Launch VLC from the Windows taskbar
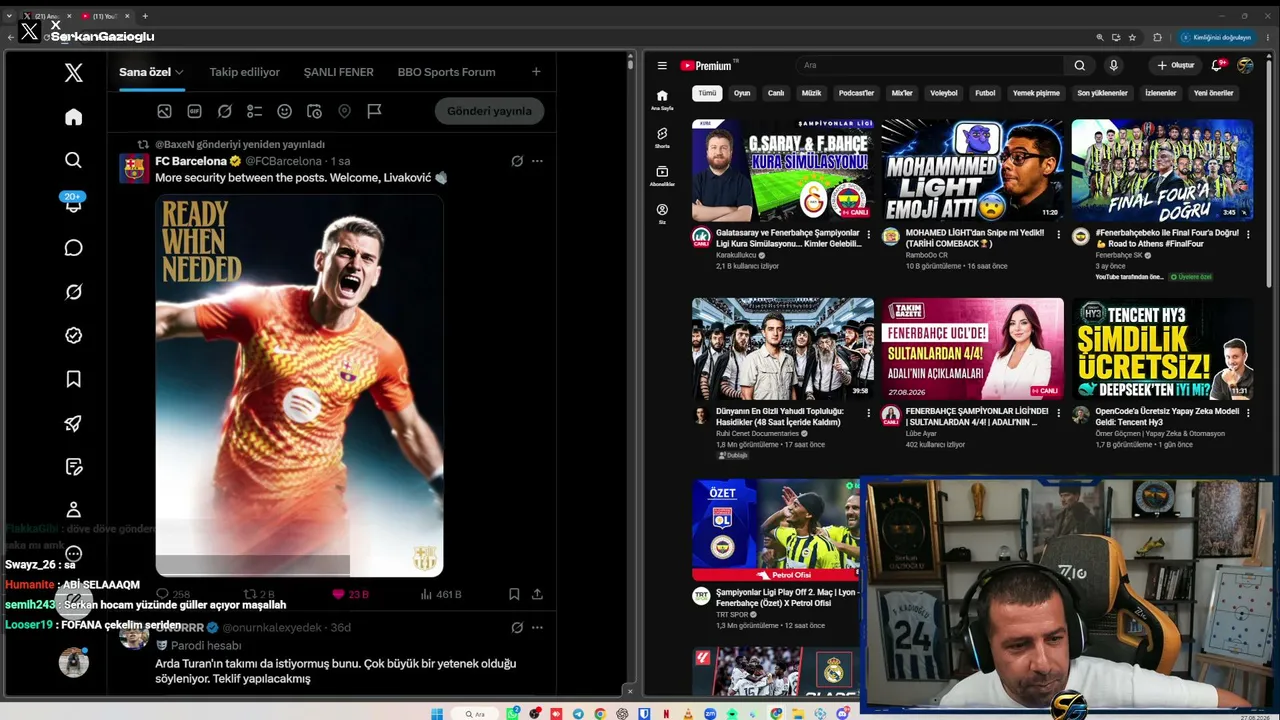This screenshot has height=720, width=1280. tap(688, 714)
